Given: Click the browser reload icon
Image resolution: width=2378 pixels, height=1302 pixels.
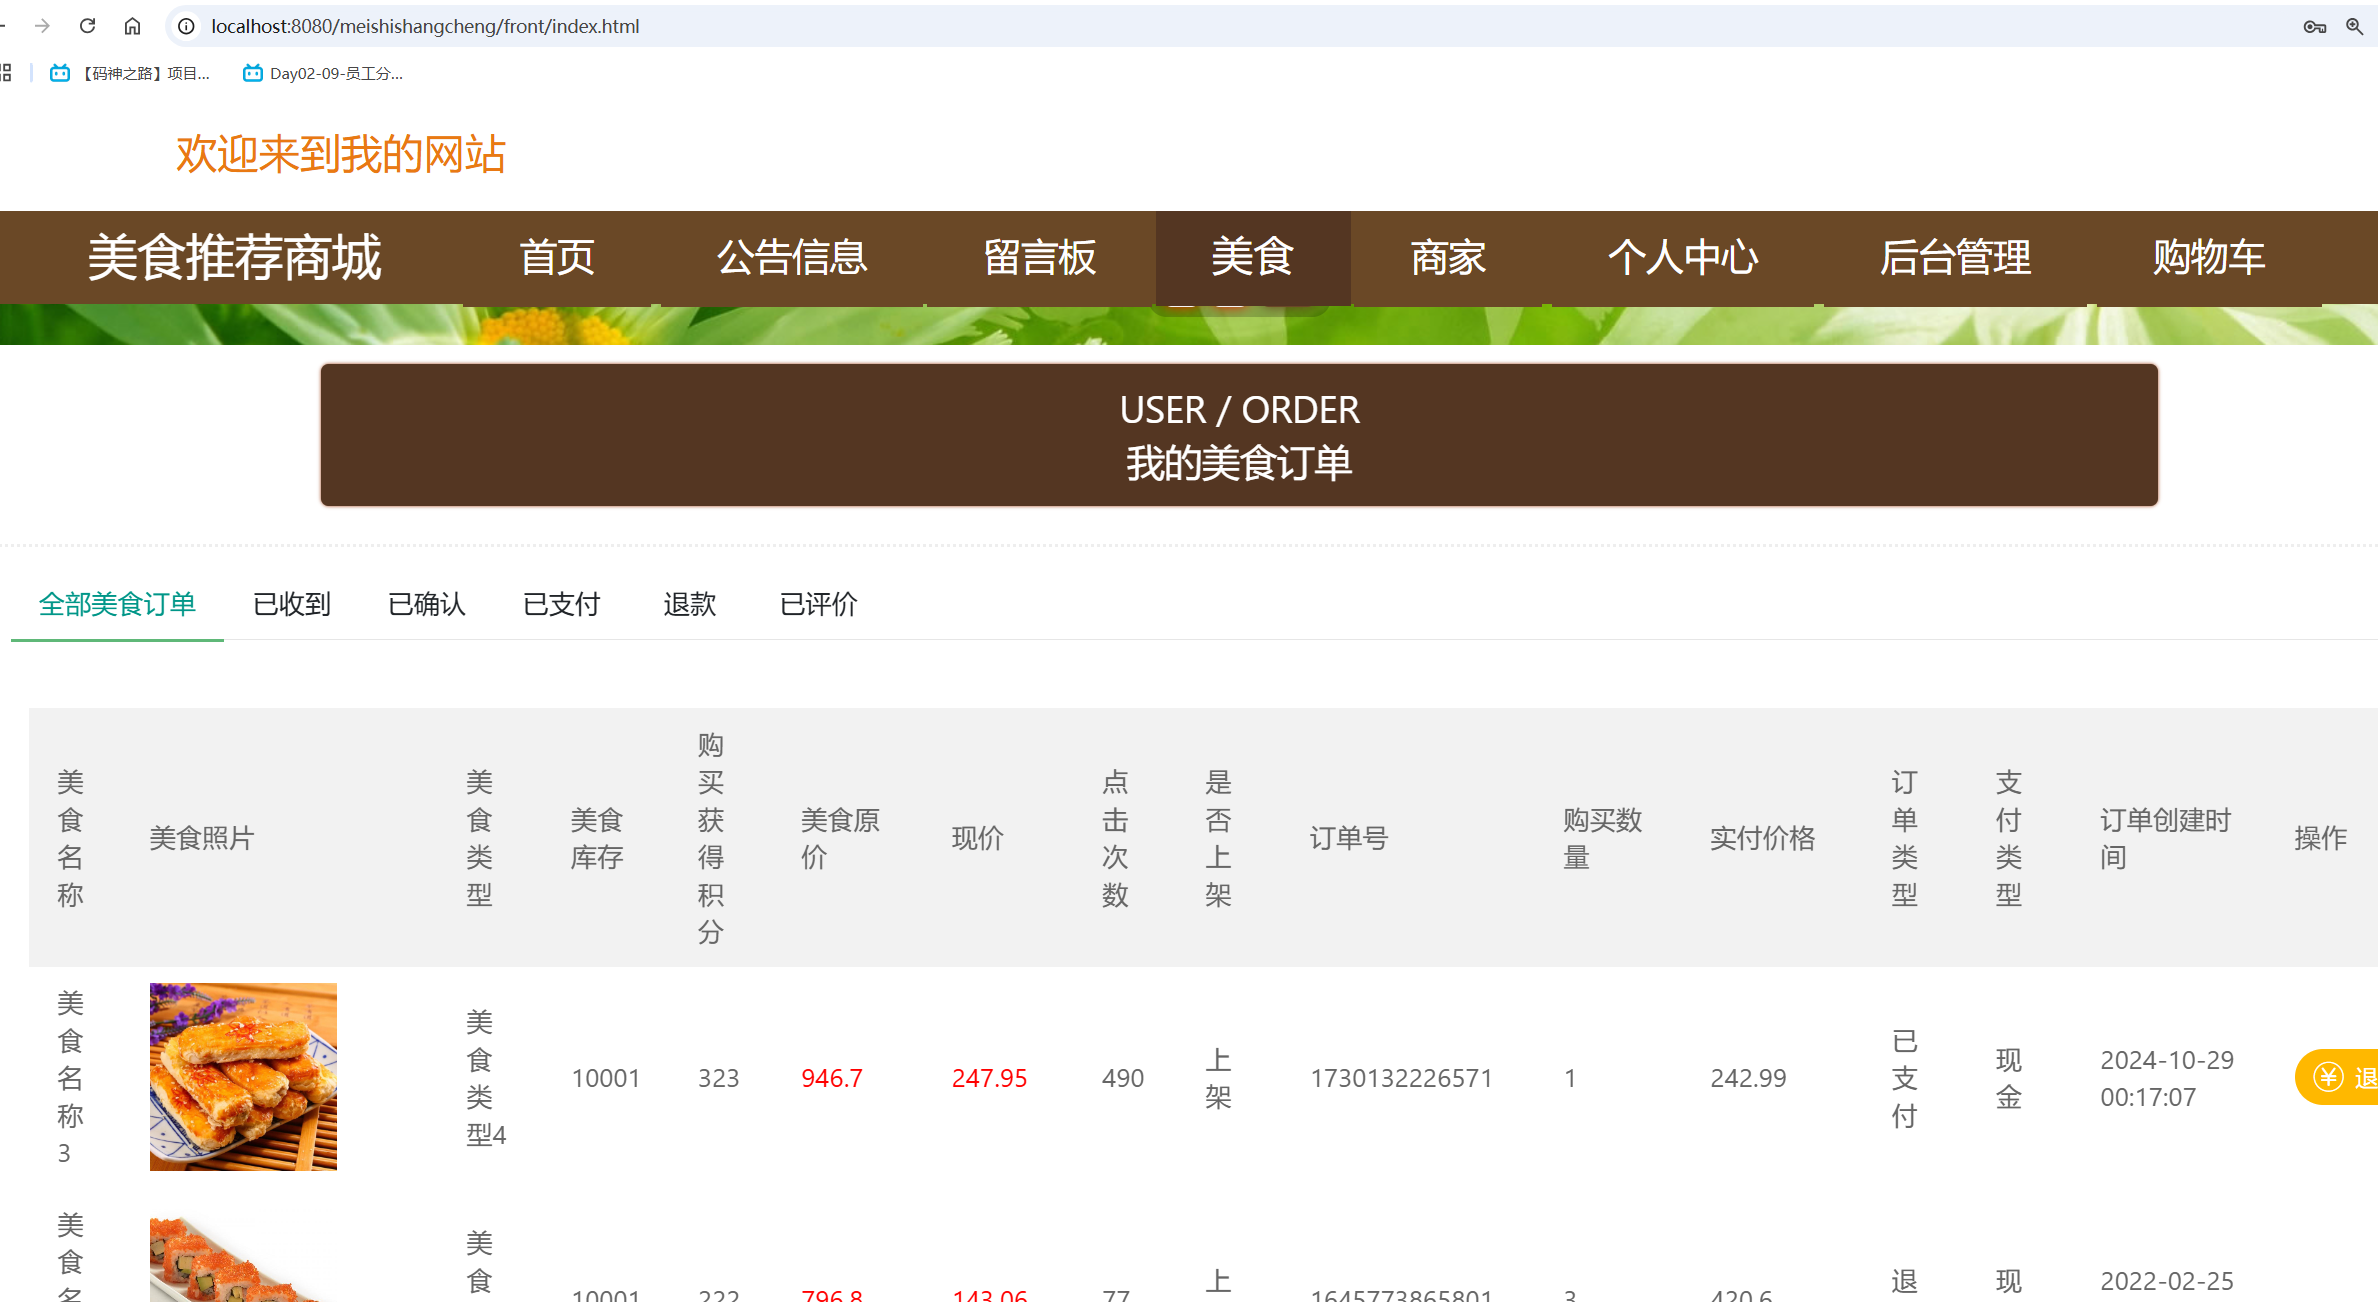Looking at the screenshot, I should 87,26.
